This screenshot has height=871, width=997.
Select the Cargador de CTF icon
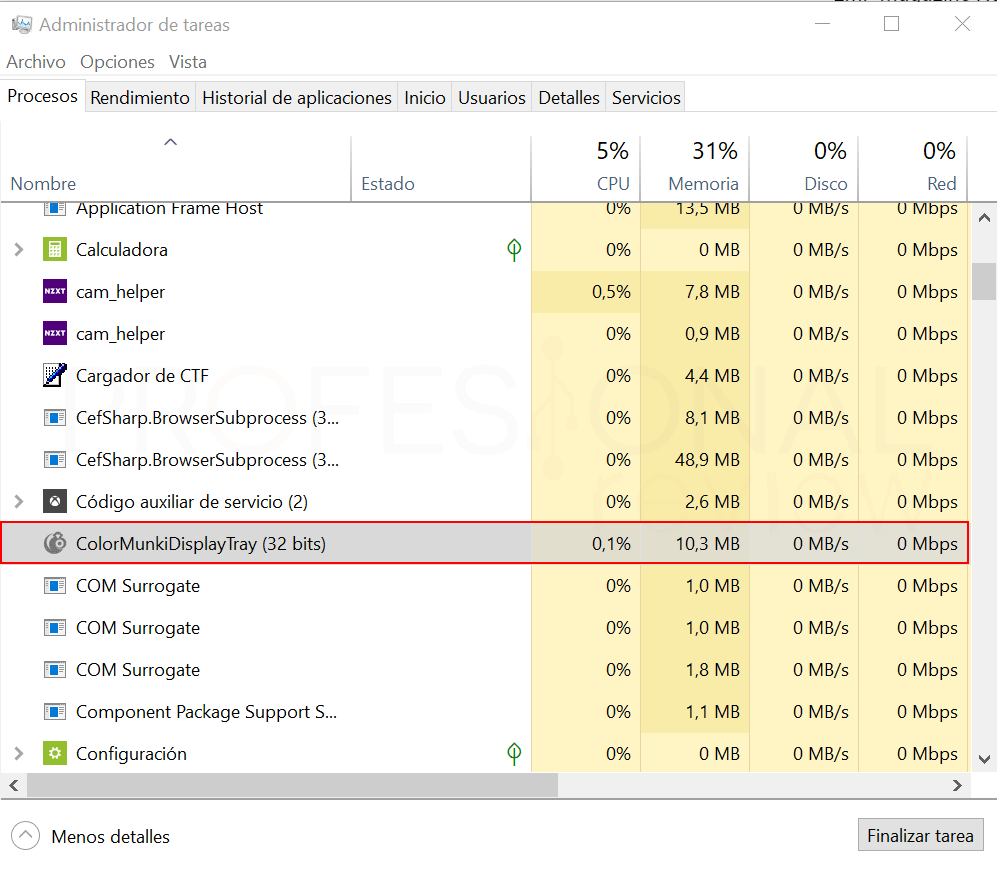click(55, 376)
